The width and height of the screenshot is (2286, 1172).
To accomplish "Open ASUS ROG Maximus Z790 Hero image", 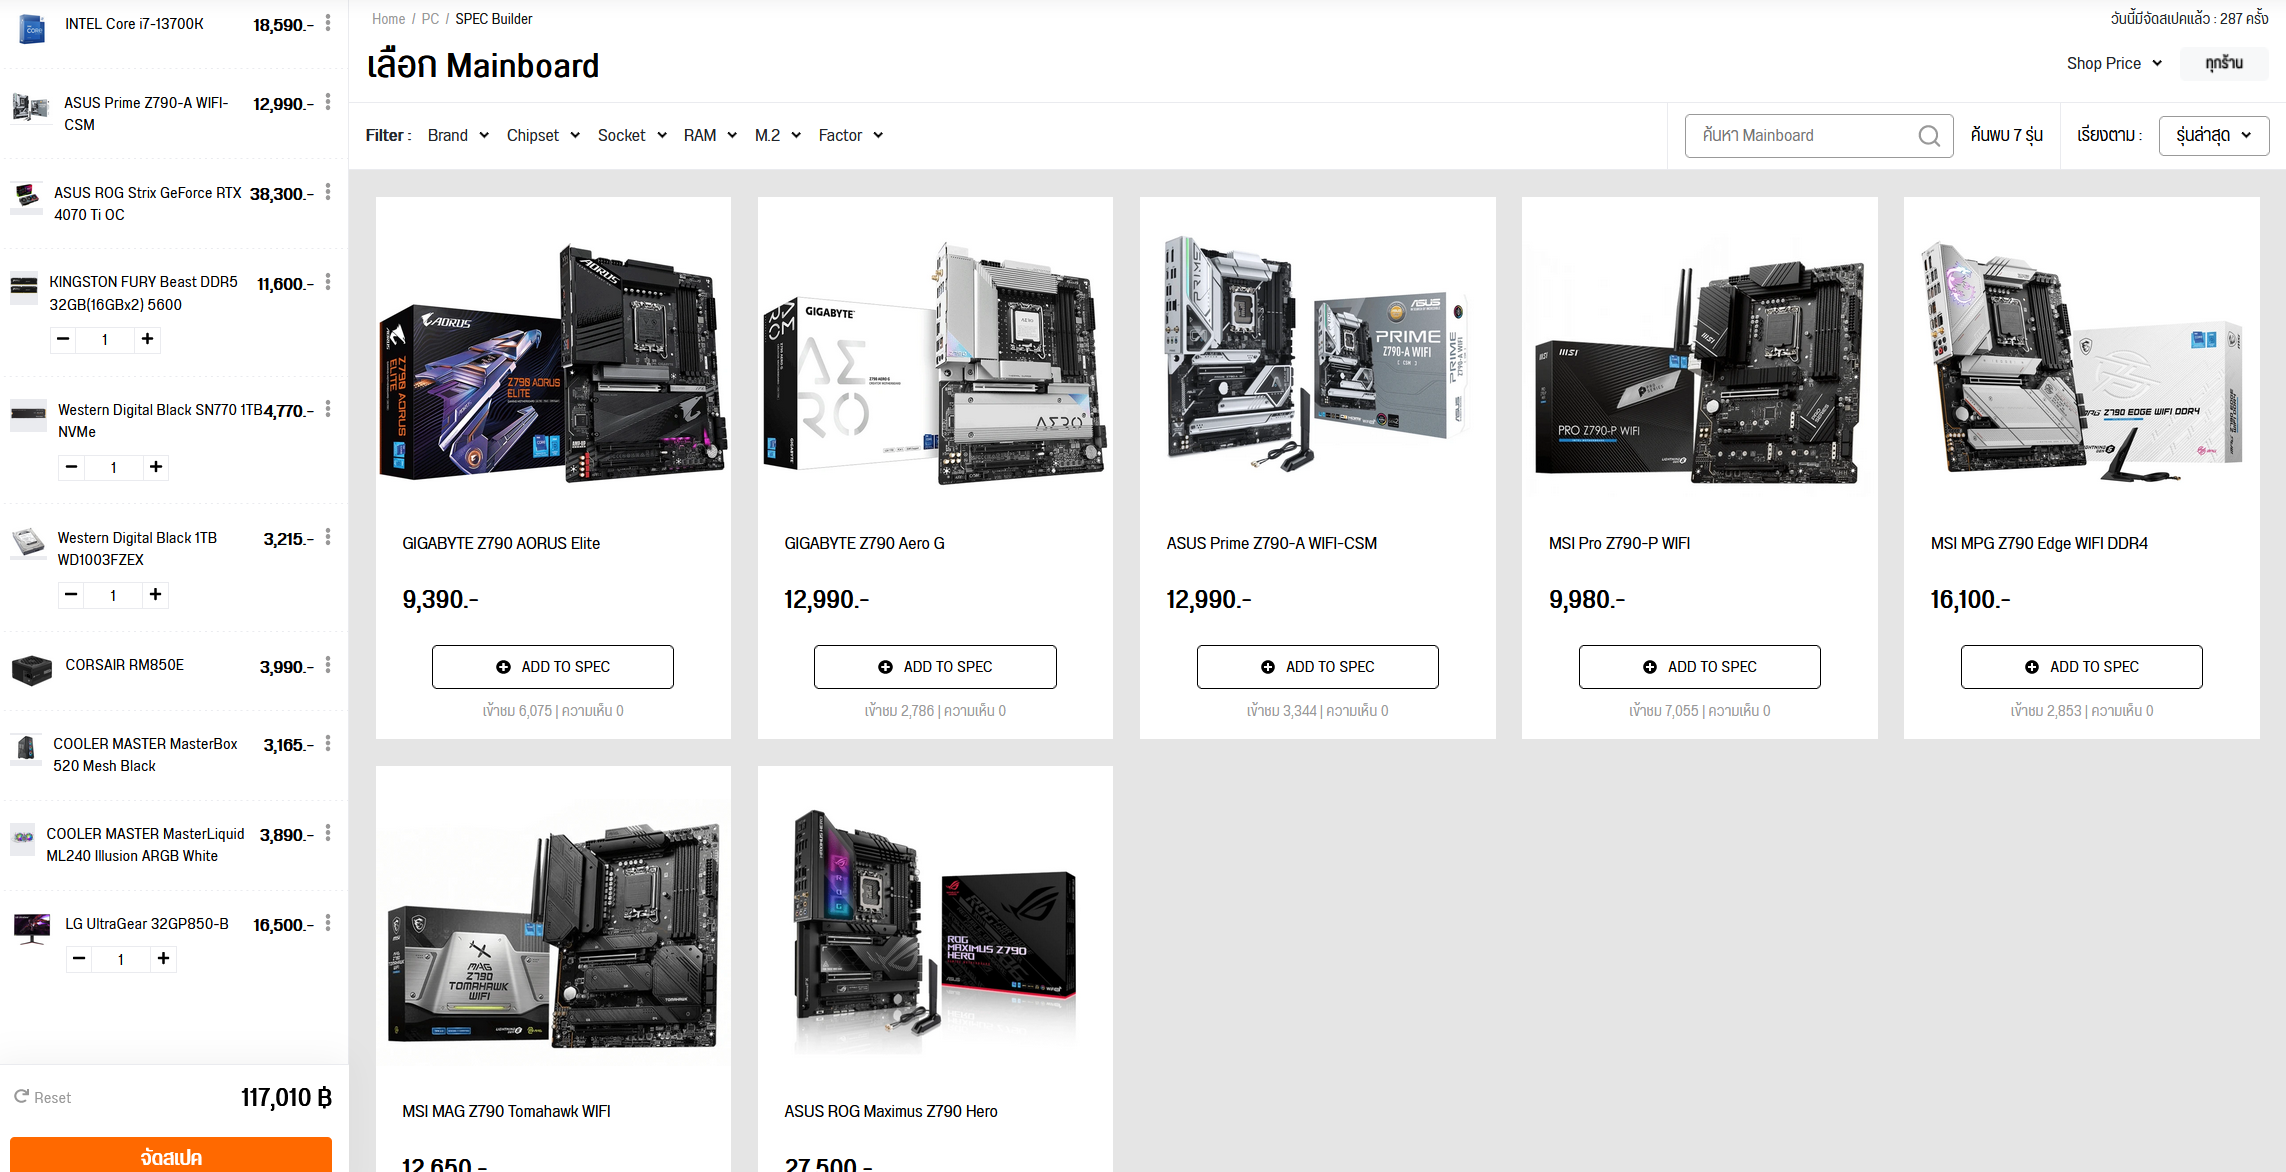I will click(x=935, y=930).
